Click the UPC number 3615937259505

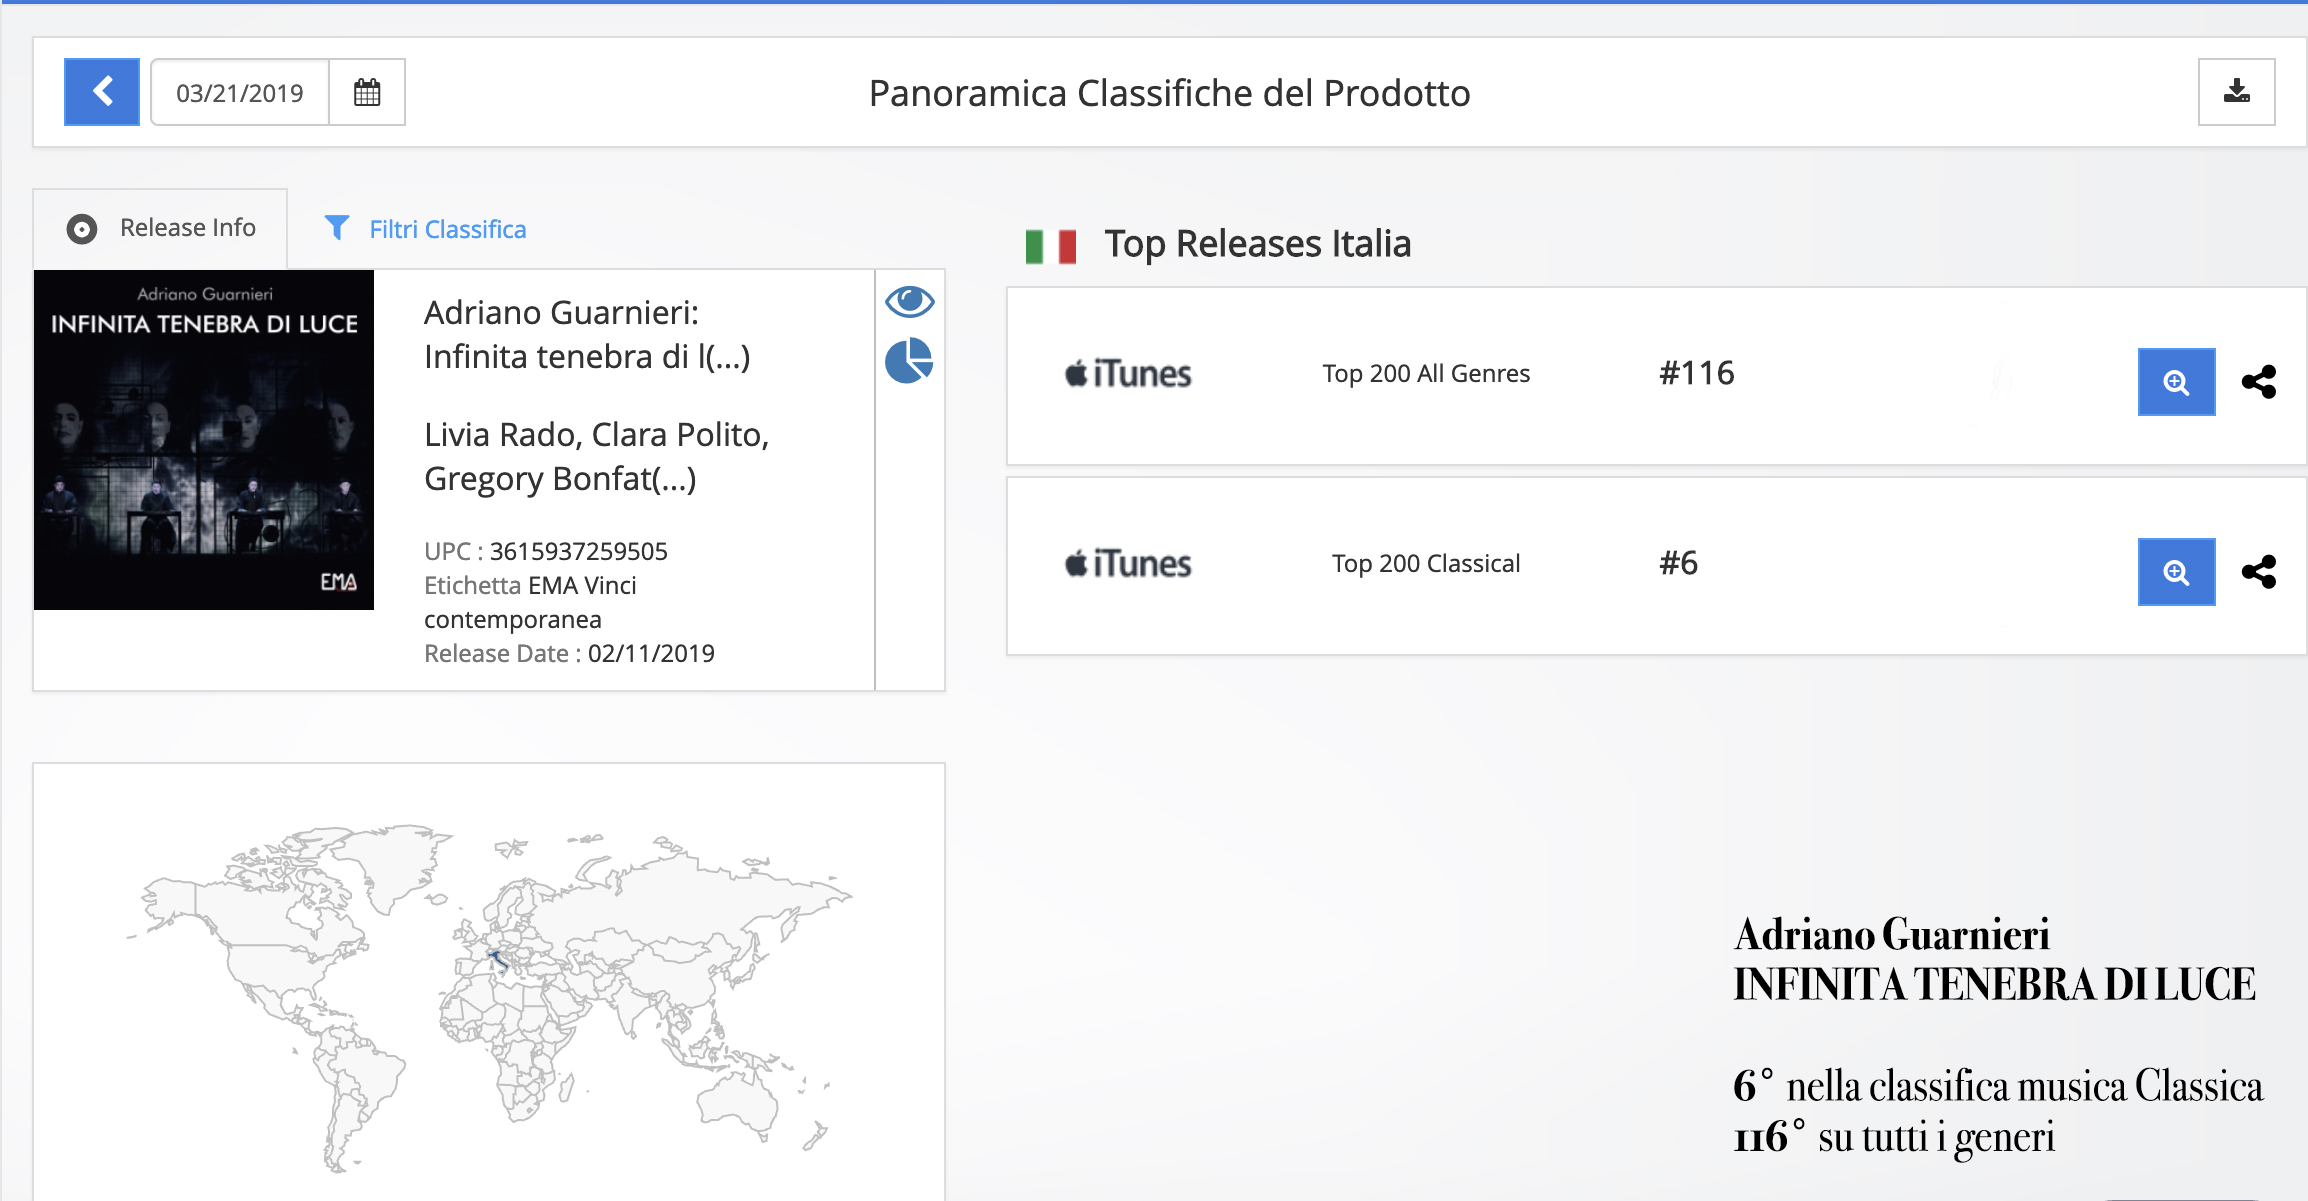(x=578, y=551)
